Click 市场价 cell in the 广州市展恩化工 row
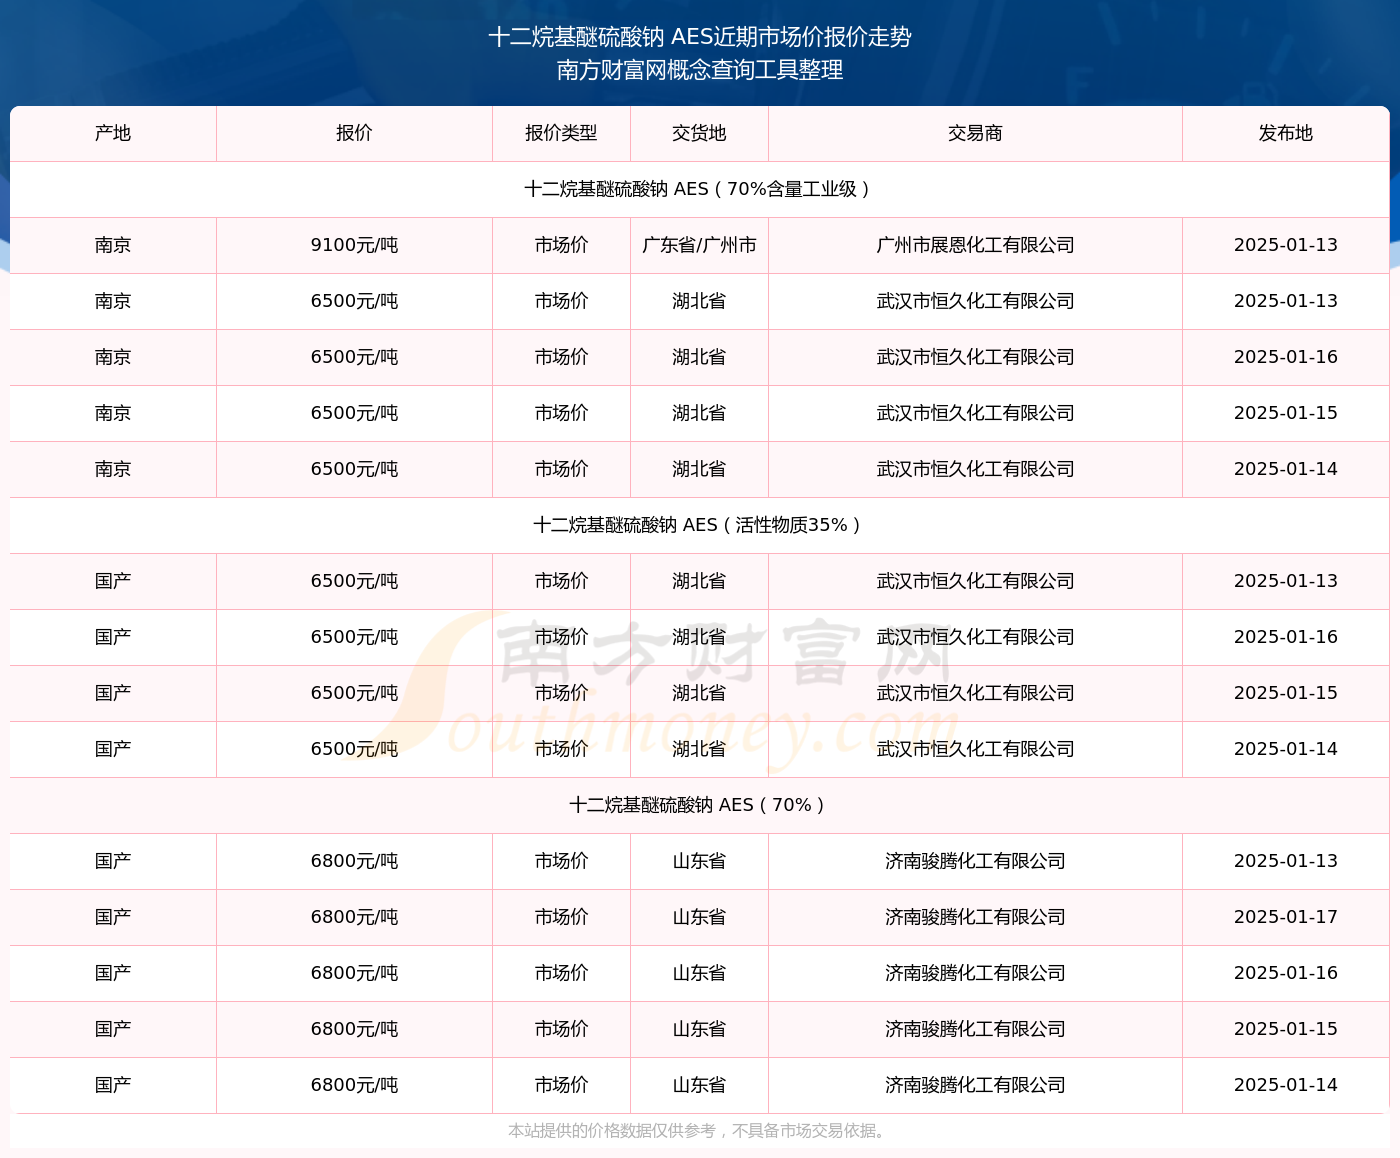1400x1158 pixels. (561, 245)
